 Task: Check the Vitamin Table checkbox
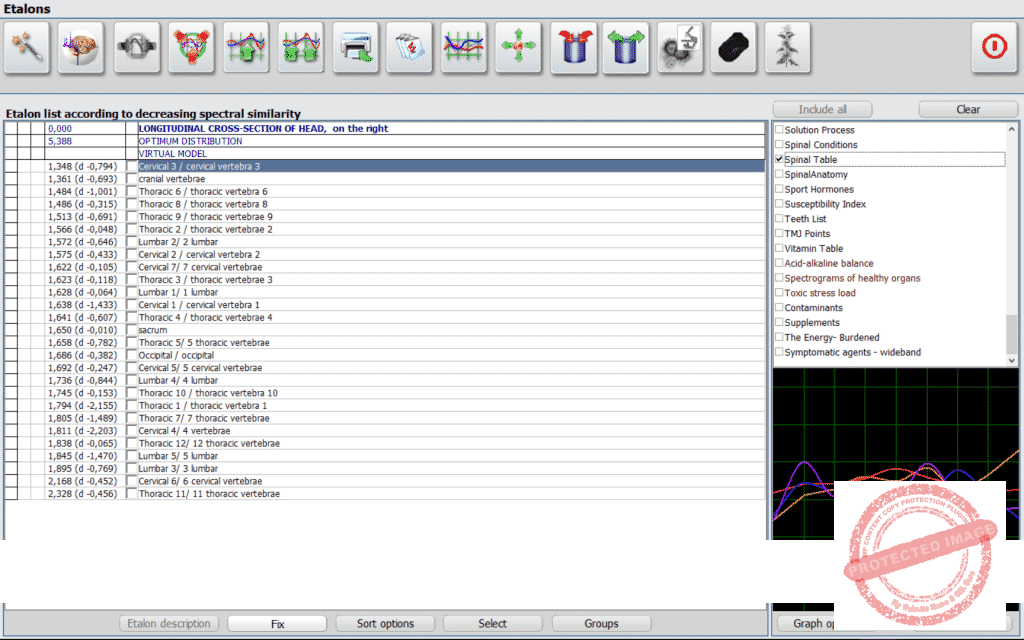pyautogui.click(x=780, y=249)
